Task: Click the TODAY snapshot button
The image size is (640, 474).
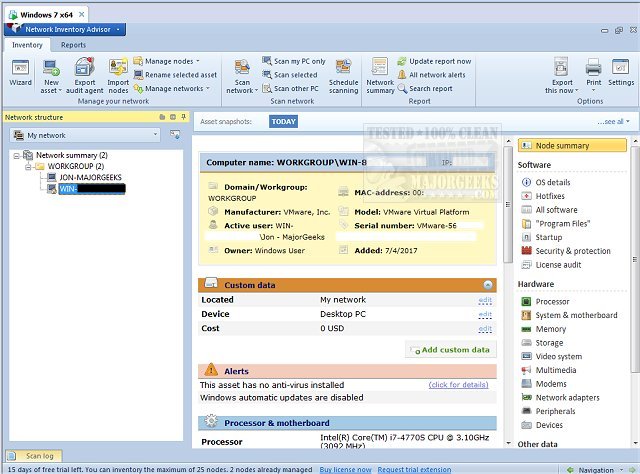Action: (283, 122)
